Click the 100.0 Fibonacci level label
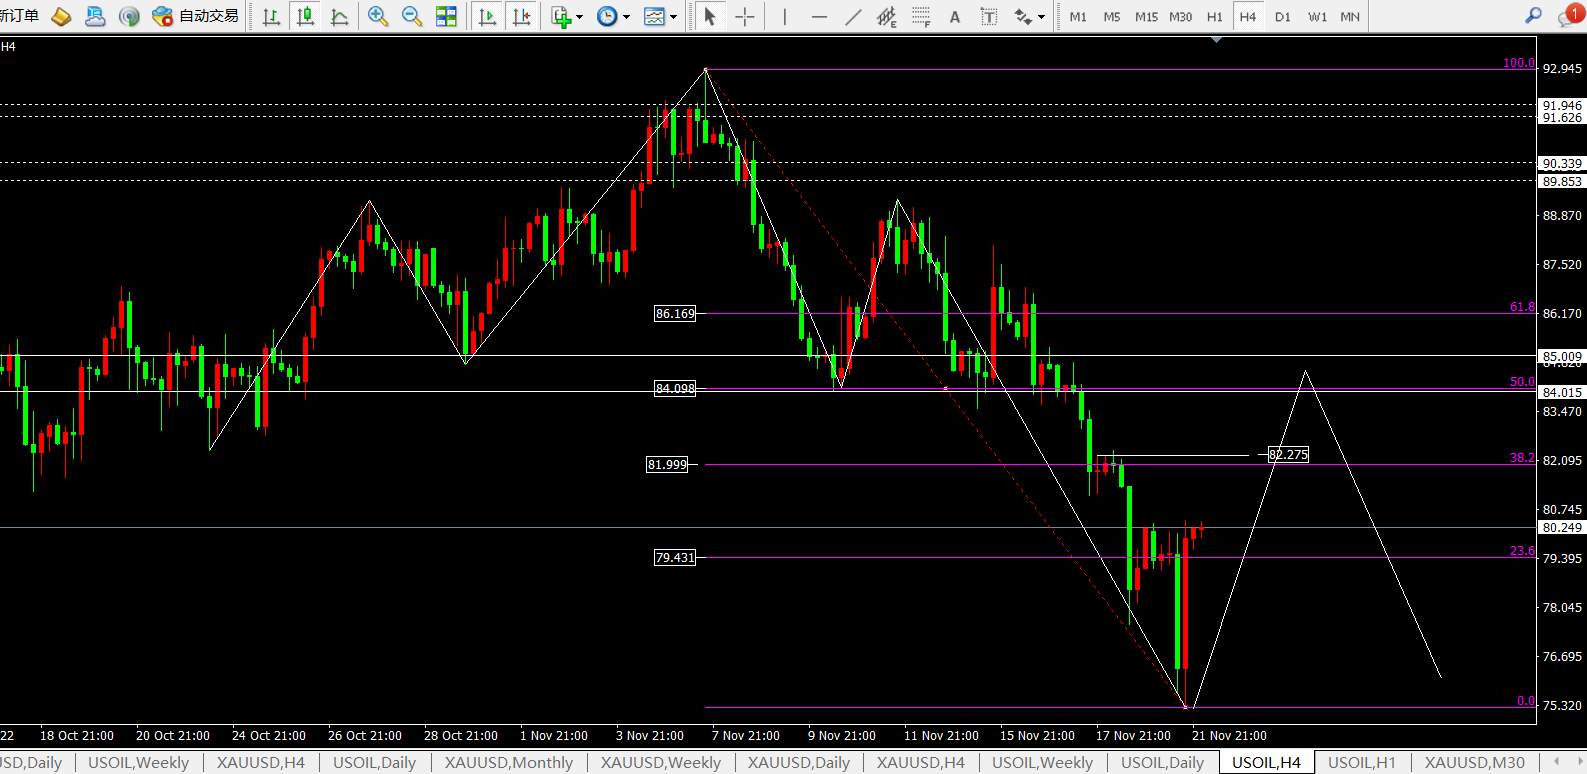The width and height of the screenshot is (1587, 774). [x=1518, y=63]
